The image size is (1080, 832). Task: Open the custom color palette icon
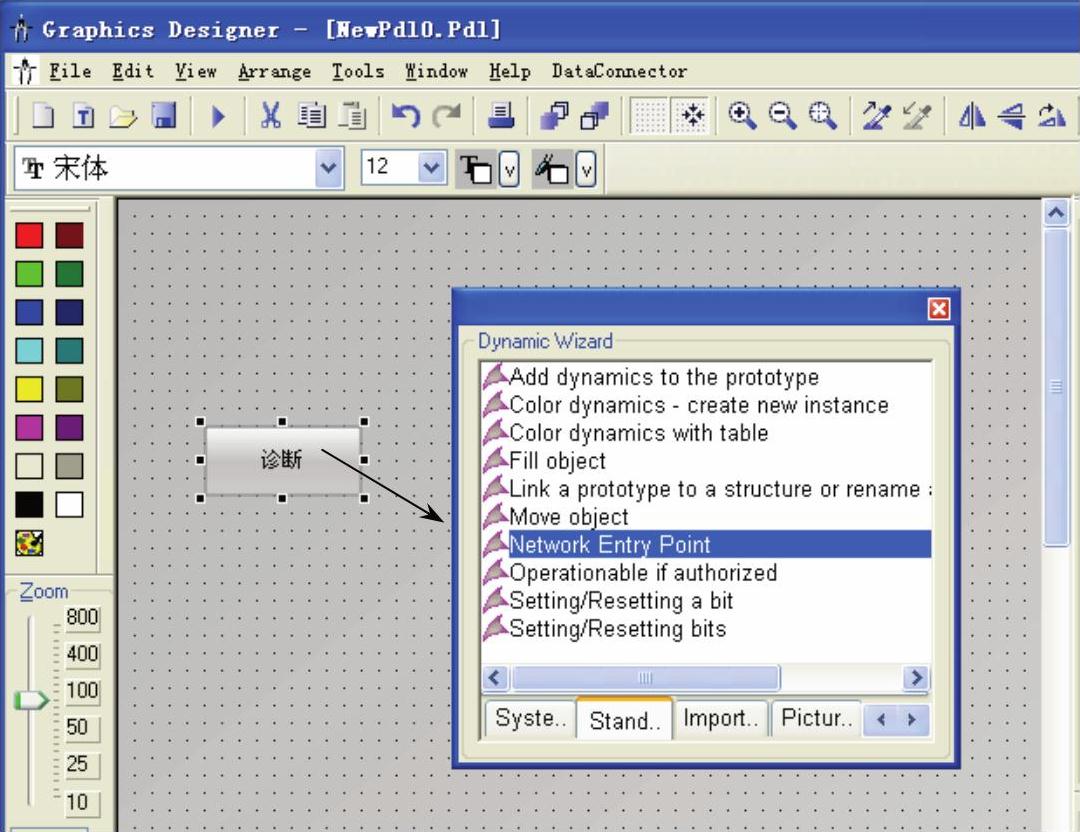coord(29,543)
